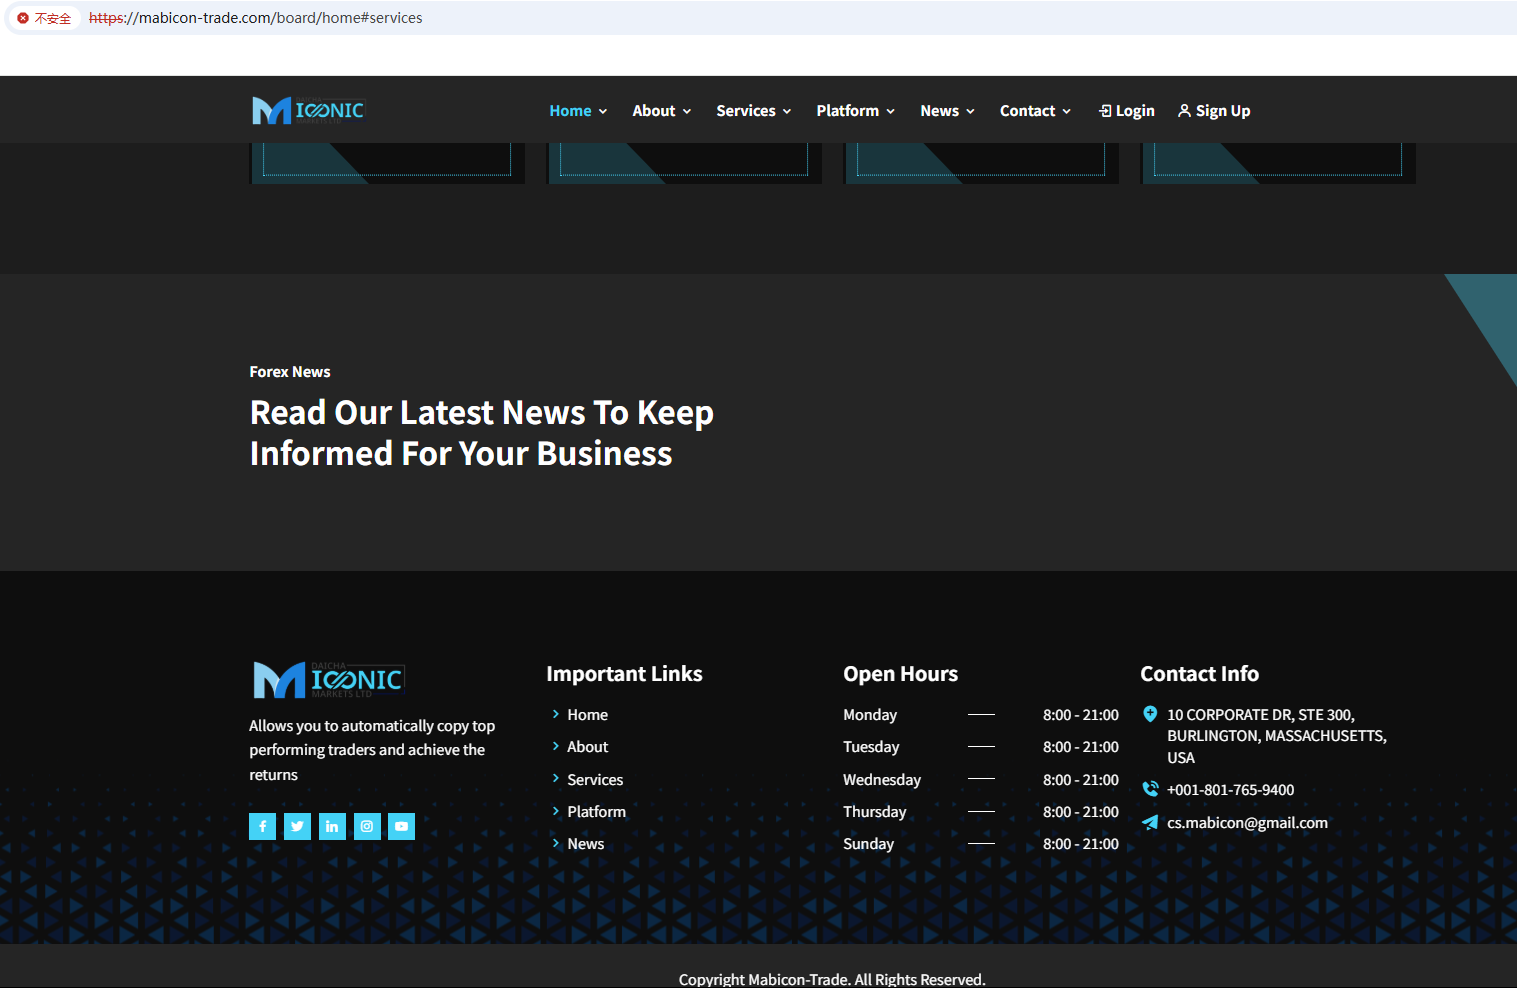Open the Twitter social icon
Viewport: 1517px width, 988px height.
[x=297, y=826]
